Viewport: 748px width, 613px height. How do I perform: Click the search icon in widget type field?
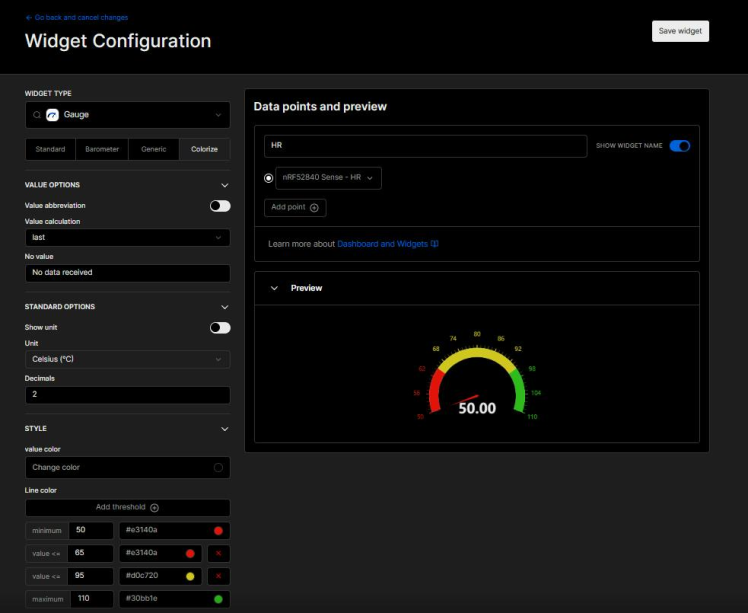pos(37,115)
